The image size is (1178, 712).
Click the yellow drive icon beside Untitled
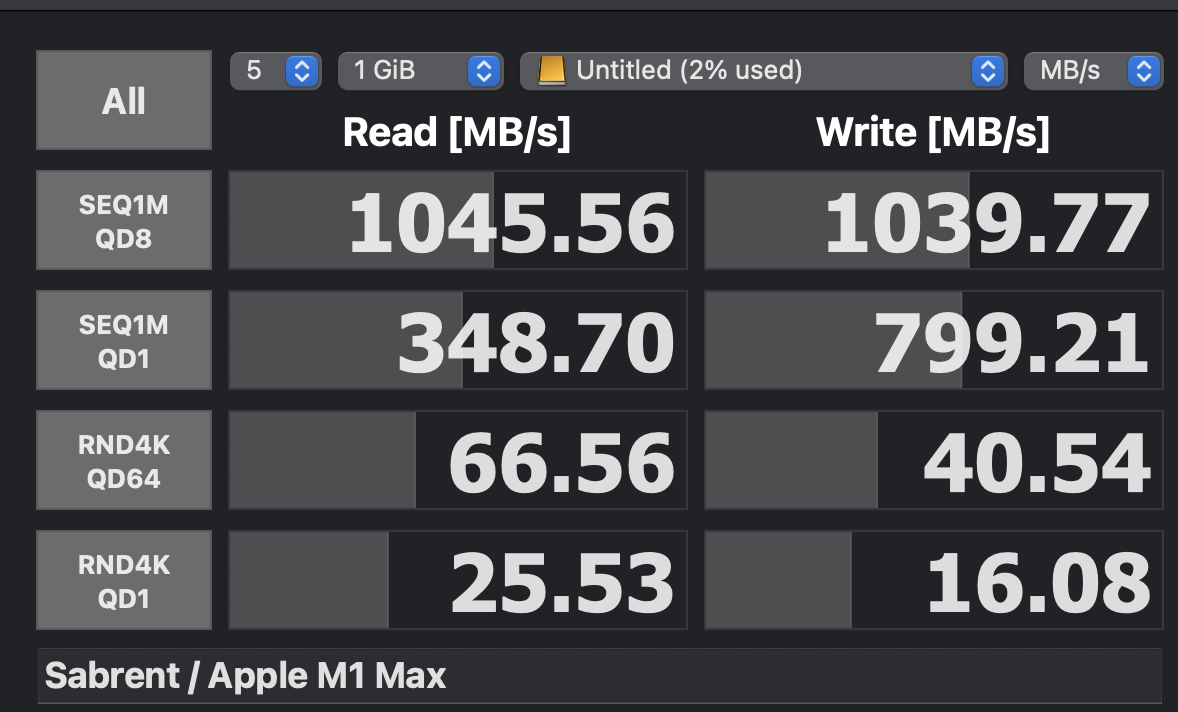[x=551, y=71]
